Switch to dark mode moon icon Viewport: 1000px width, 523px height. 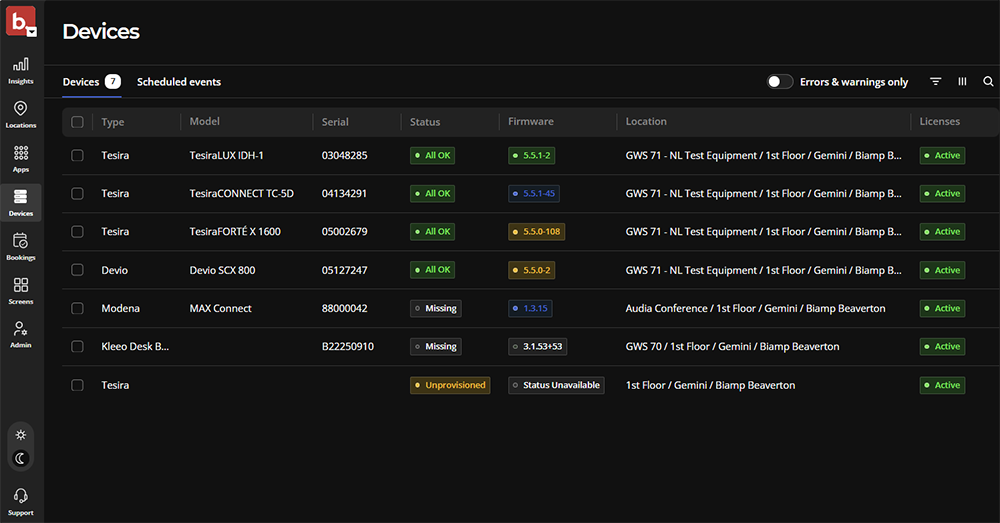tap(20, 458)
